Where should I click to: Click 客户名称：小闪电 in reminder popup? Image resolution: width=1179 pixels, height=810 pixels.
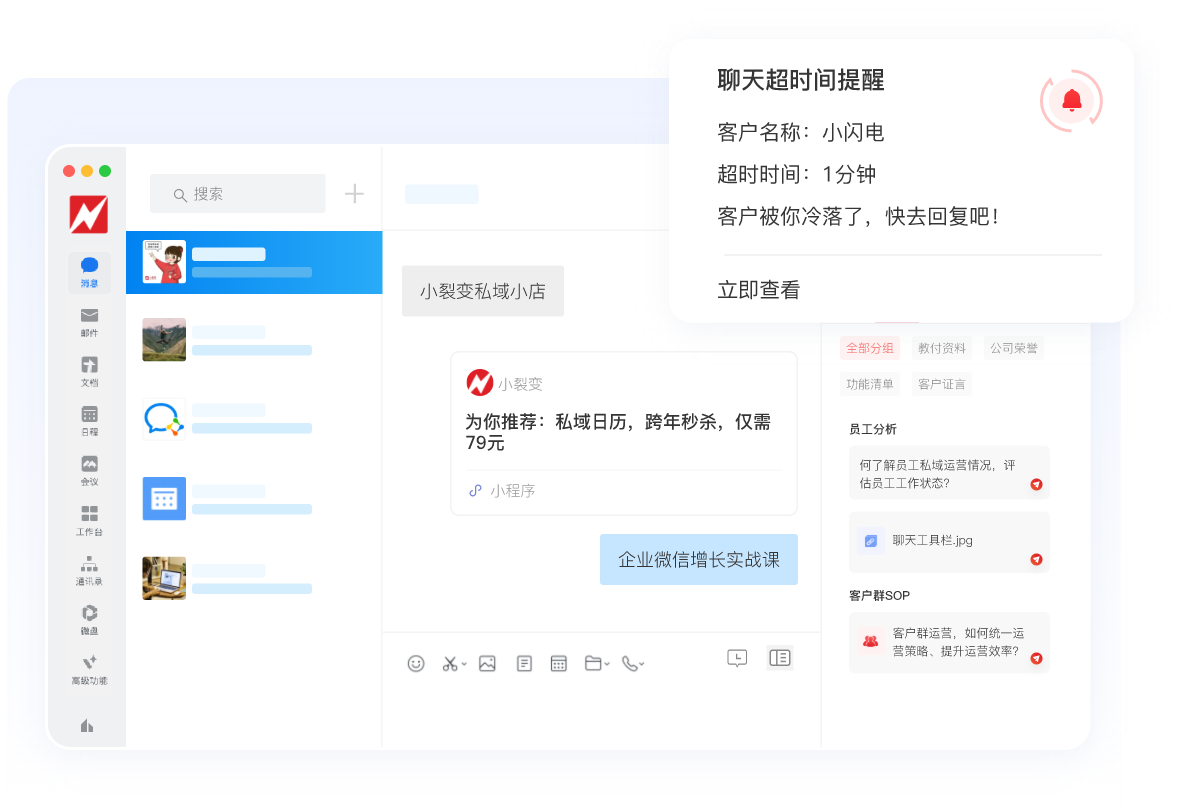click(801, 132)
